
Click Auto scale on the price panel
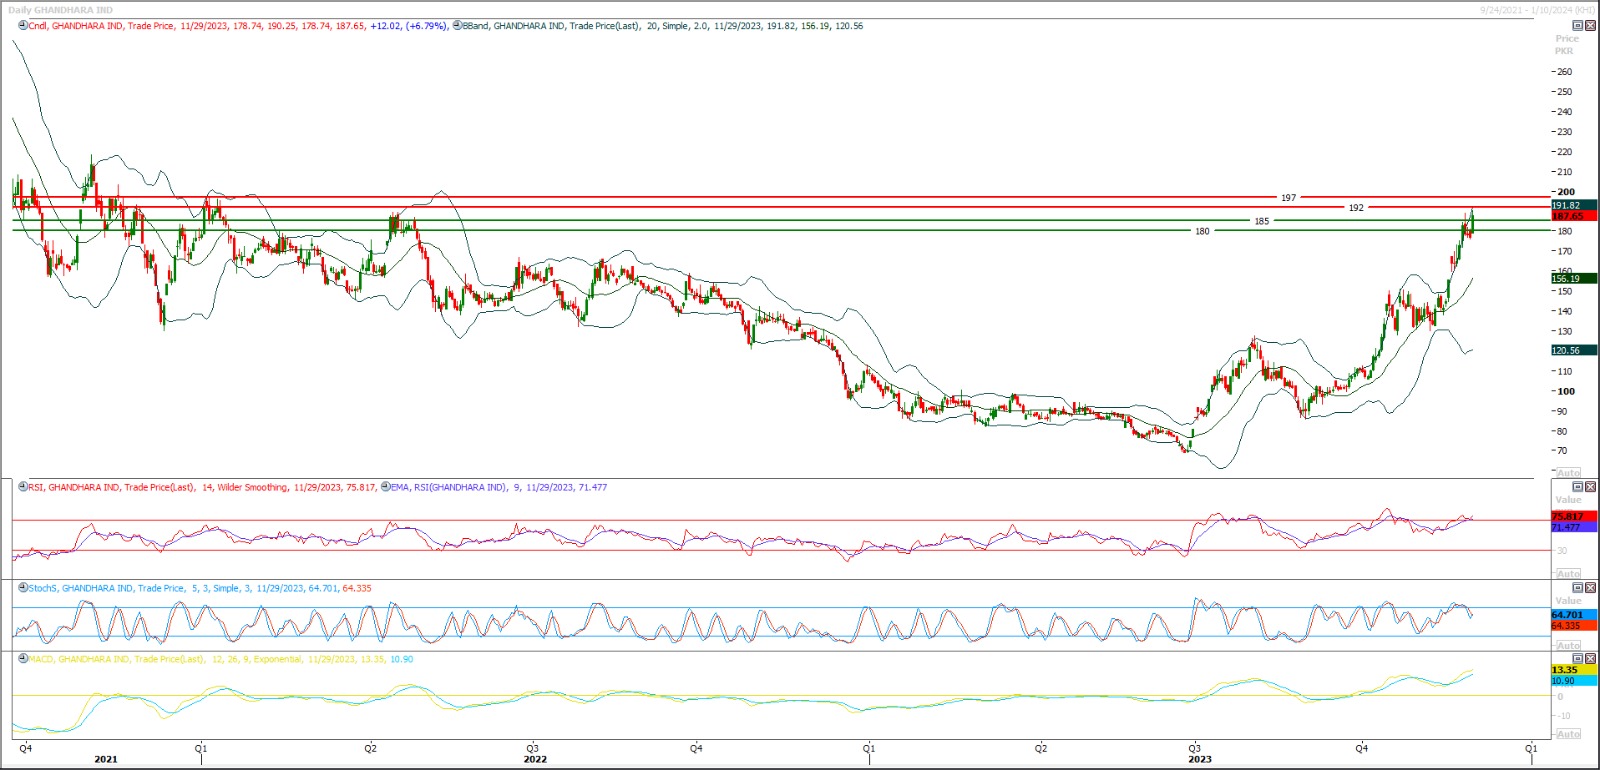click(1569, 473)
